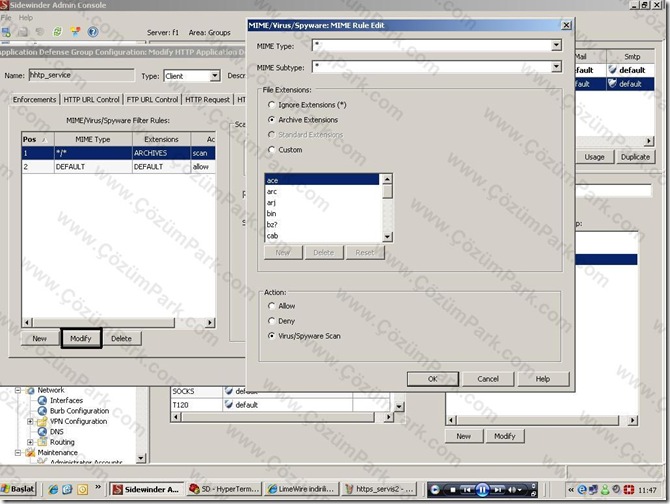Click Modify under filter rules list

pyautogui.click(x=81, y=338)
